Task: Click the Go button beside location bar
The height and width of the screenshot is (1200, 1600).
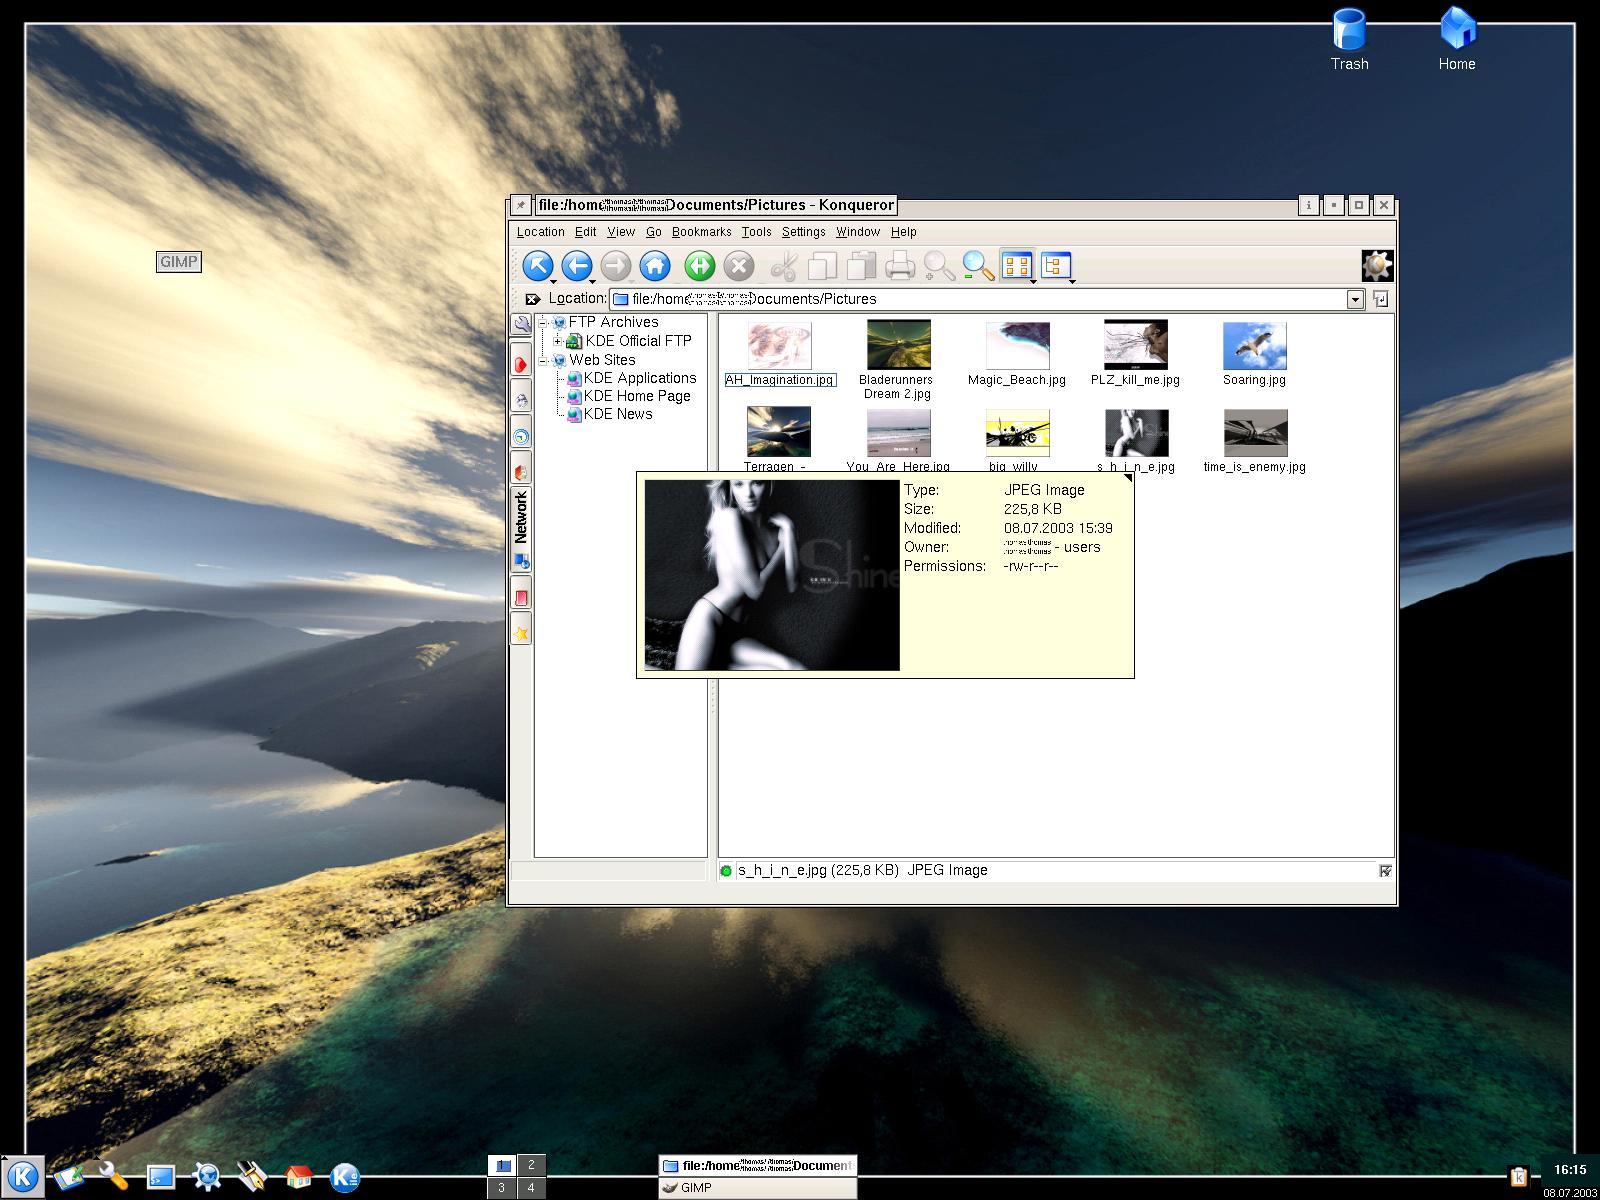Action: 1381,299
